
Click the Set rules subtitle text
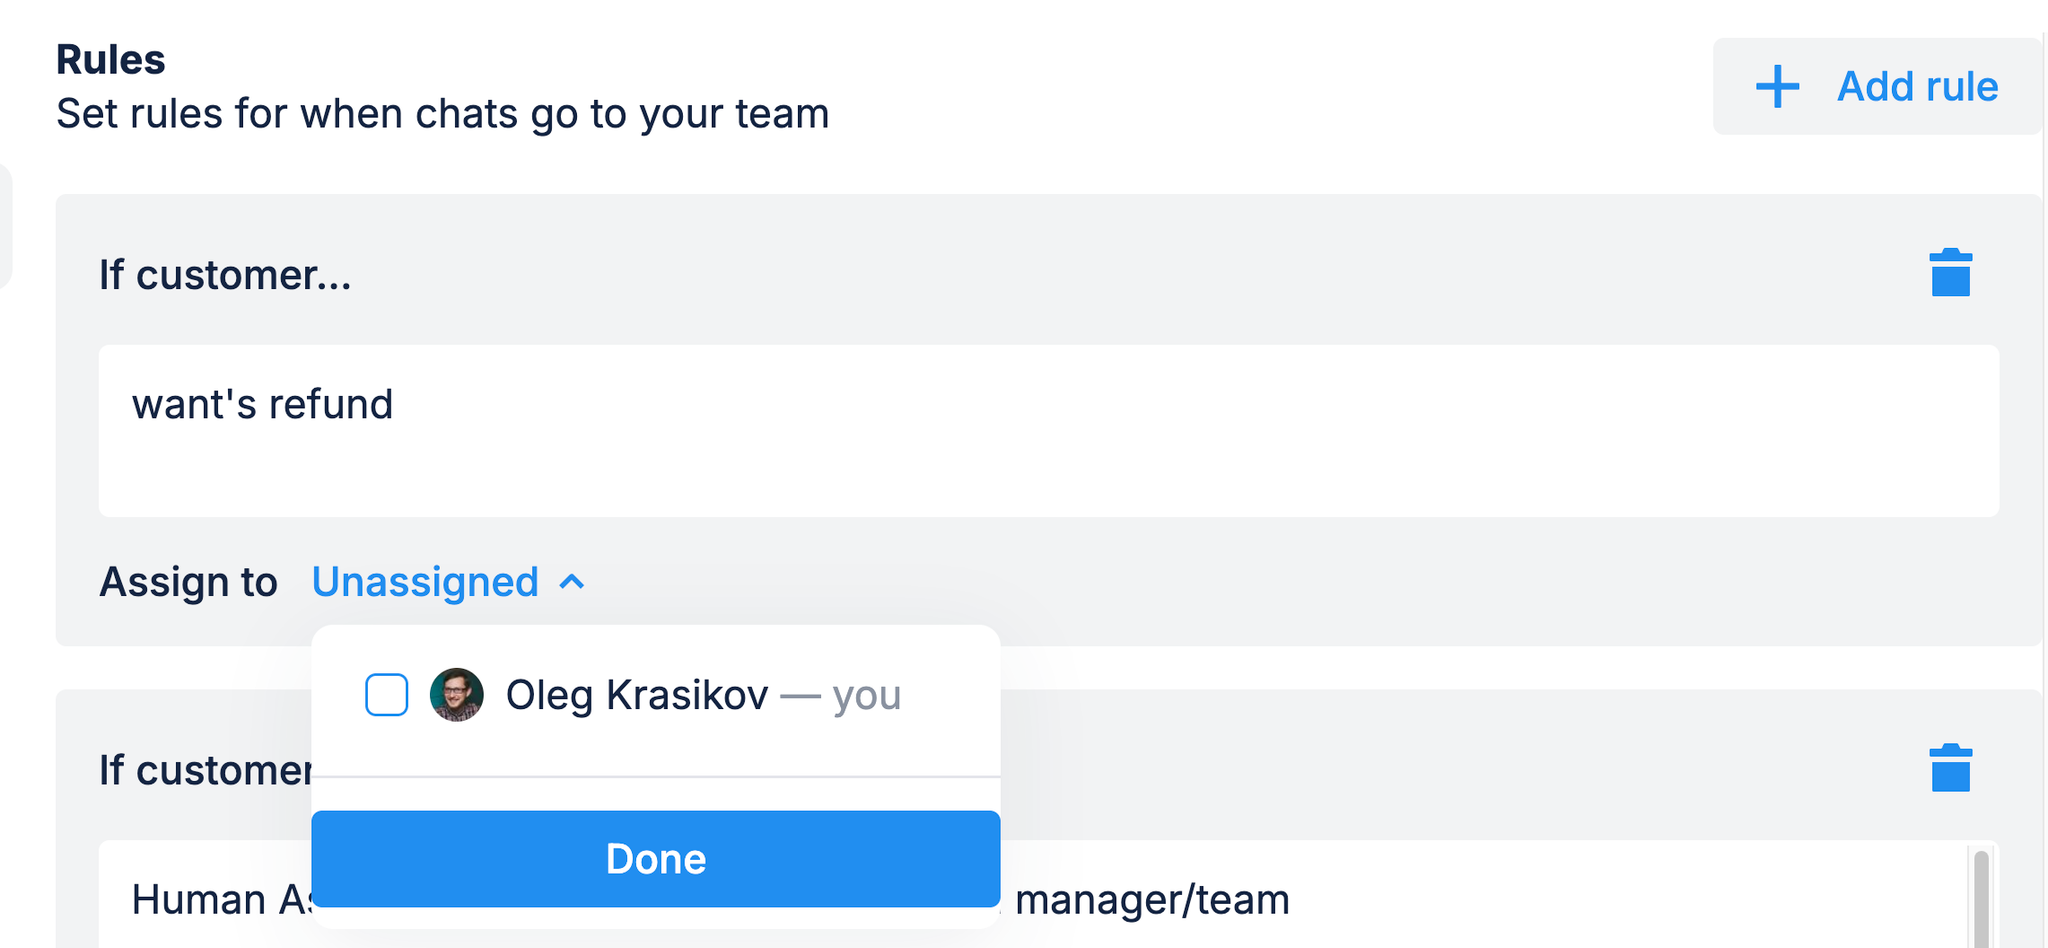point(442,114)
